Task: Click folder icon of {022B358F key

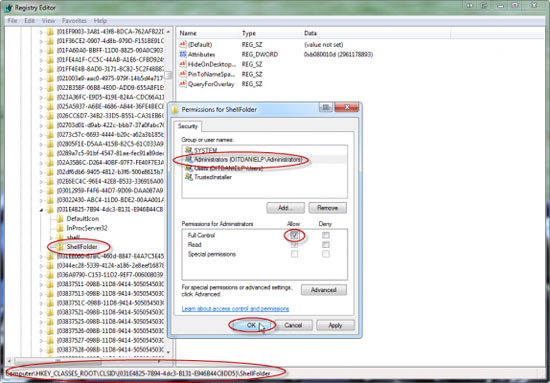Action: pyautogui.click(x=50, y=88)
